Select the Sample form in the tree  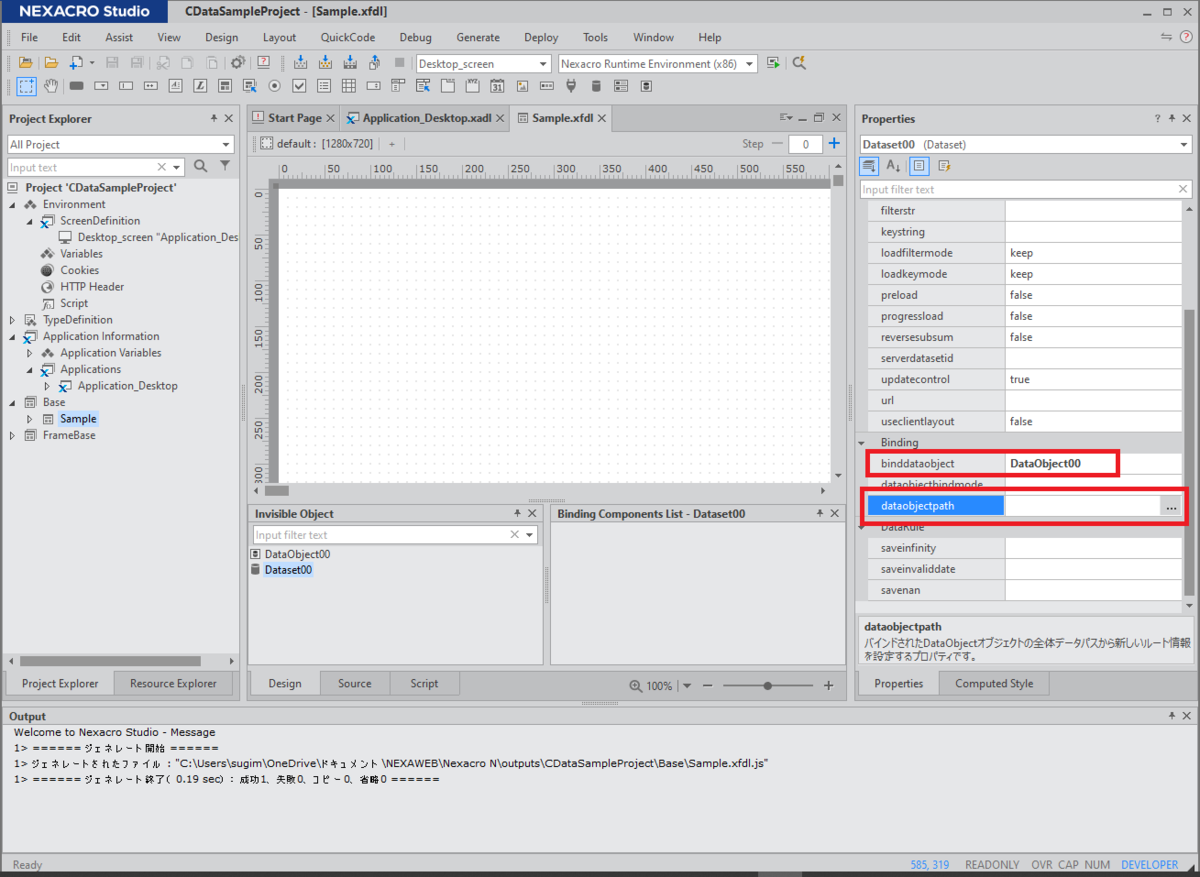coord(78,419)
